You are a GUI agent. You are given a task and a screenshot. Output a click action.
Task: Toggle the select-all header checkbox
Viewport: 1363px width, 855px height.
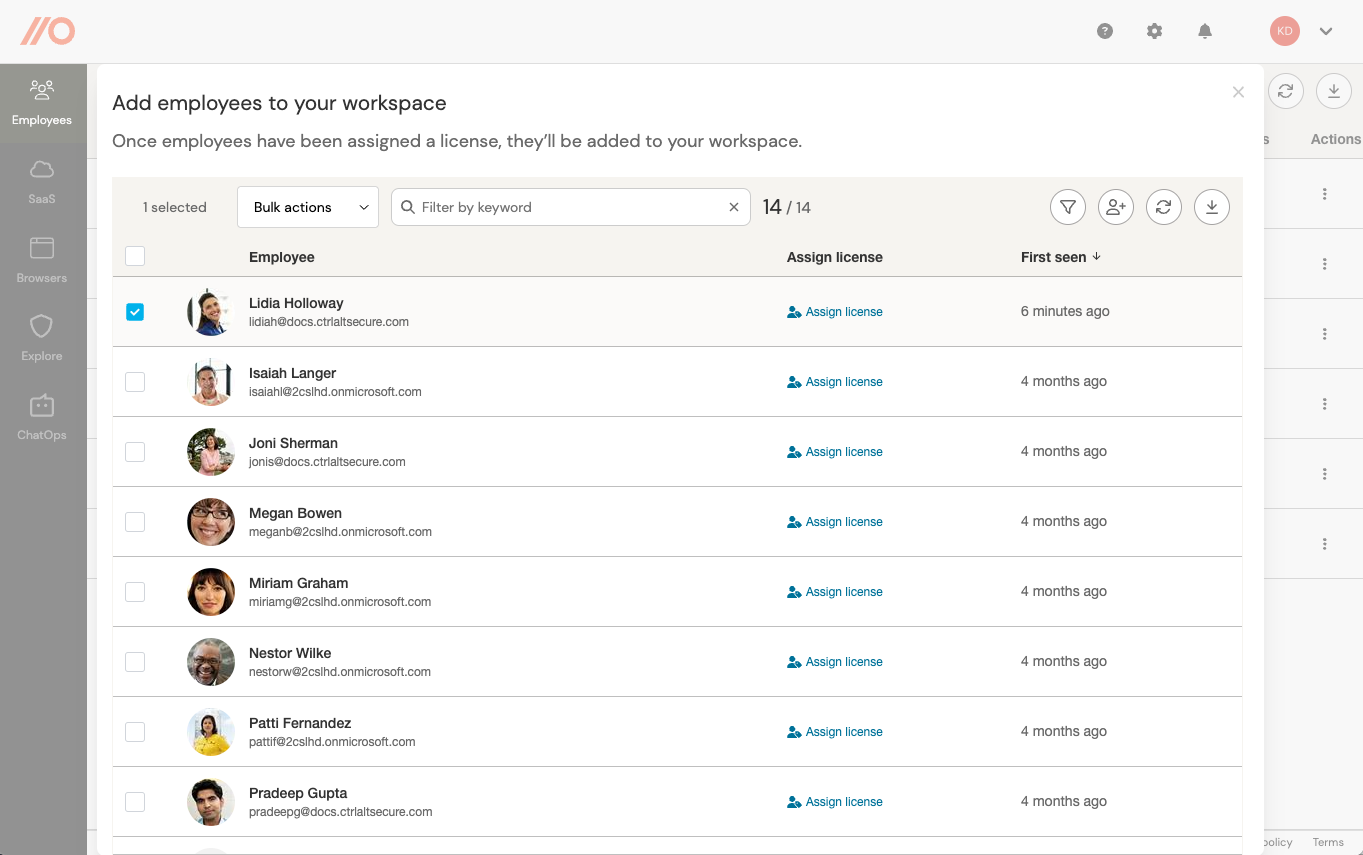click(135, 257)
